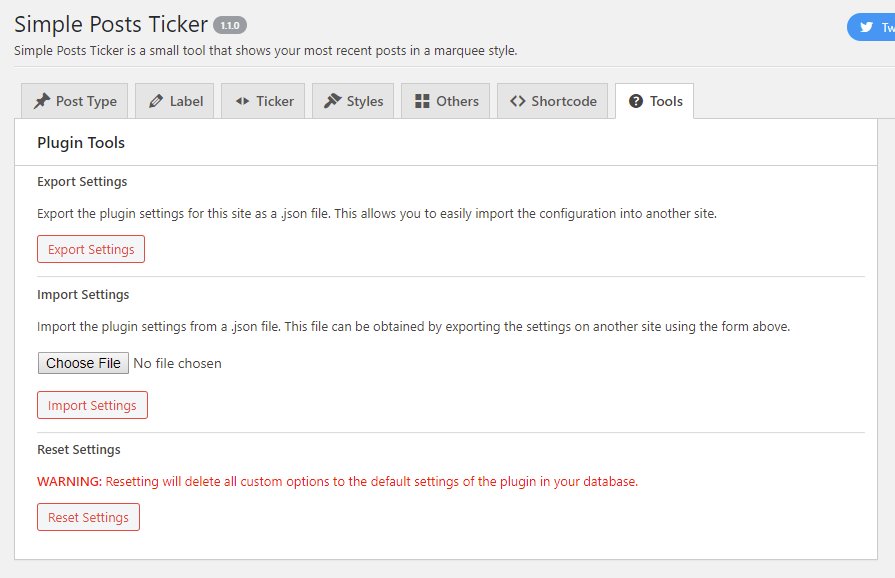895x578 pixels.
Task: Click the Import Settings button
Action: coord(92,405)
